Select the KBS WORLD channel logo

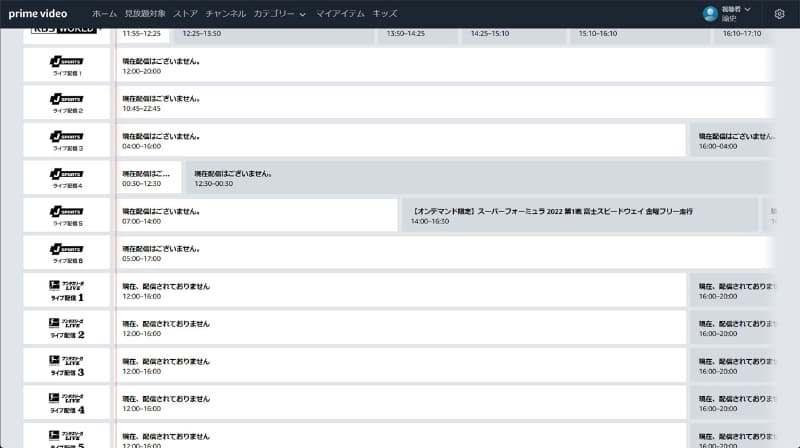pos(67,36)
